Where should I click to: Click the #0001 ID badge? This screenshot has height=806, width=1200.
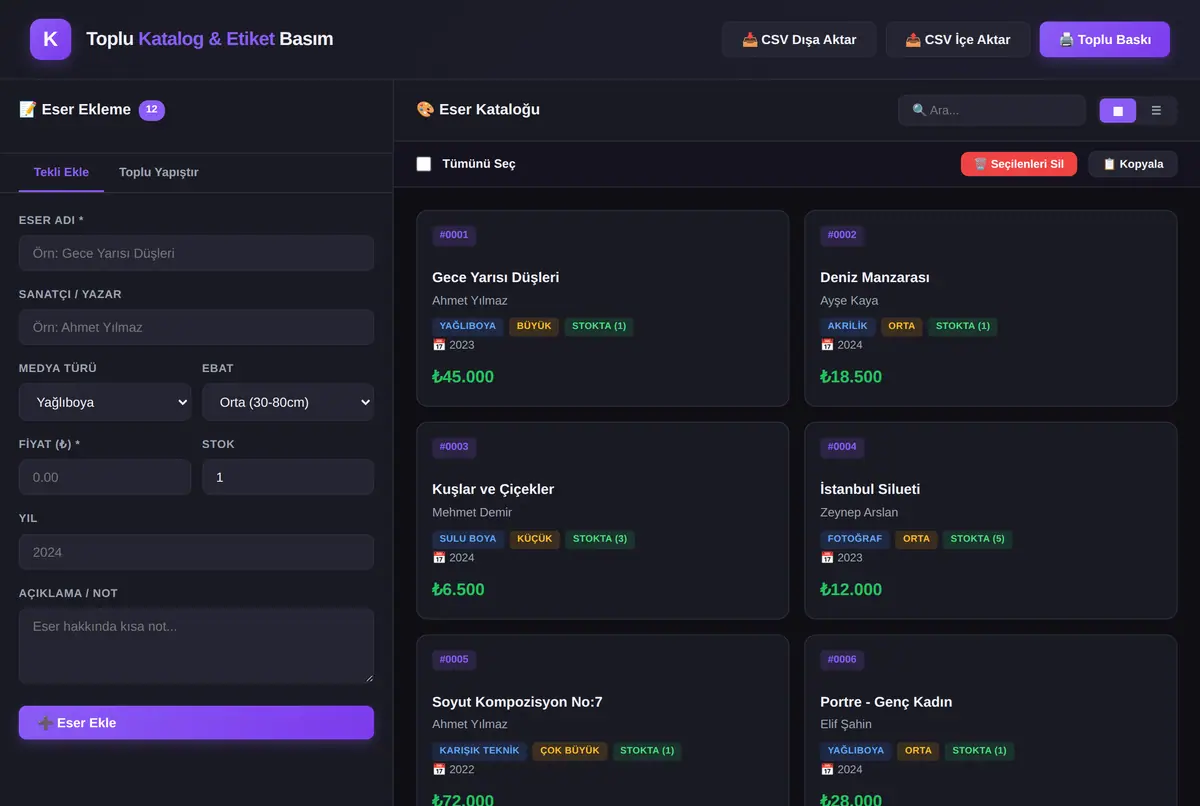click(454, 235)
